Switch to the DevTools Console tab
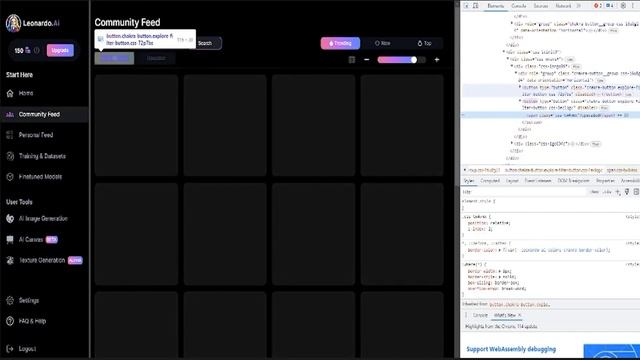Screen dimensions: 640x360 [518, 6]
